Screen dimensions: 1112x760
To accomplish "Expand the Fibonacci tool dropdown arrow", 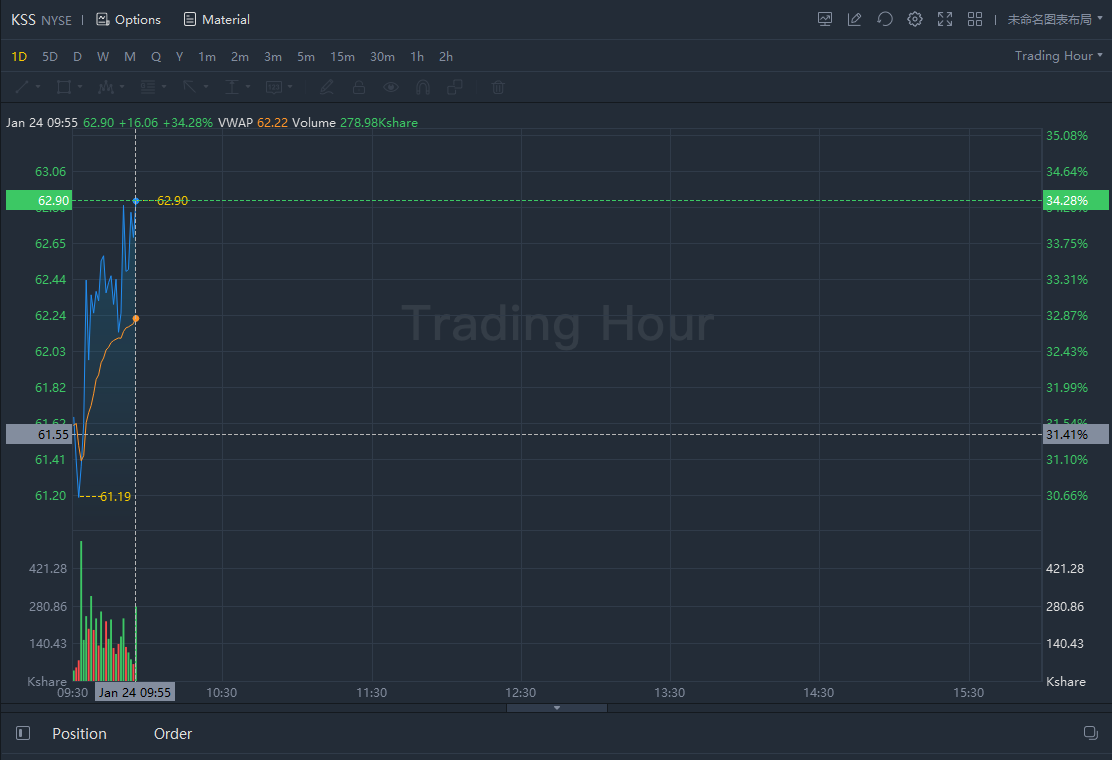I will pos(164,87).
